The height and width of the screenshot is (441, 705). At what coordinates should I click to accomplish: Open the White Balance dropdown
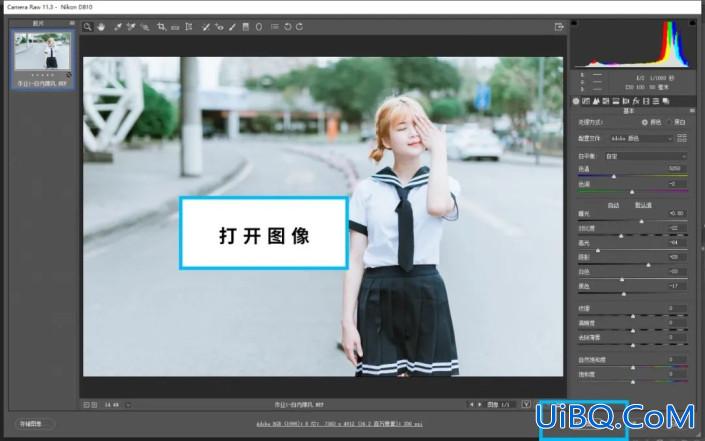(646, 156)
